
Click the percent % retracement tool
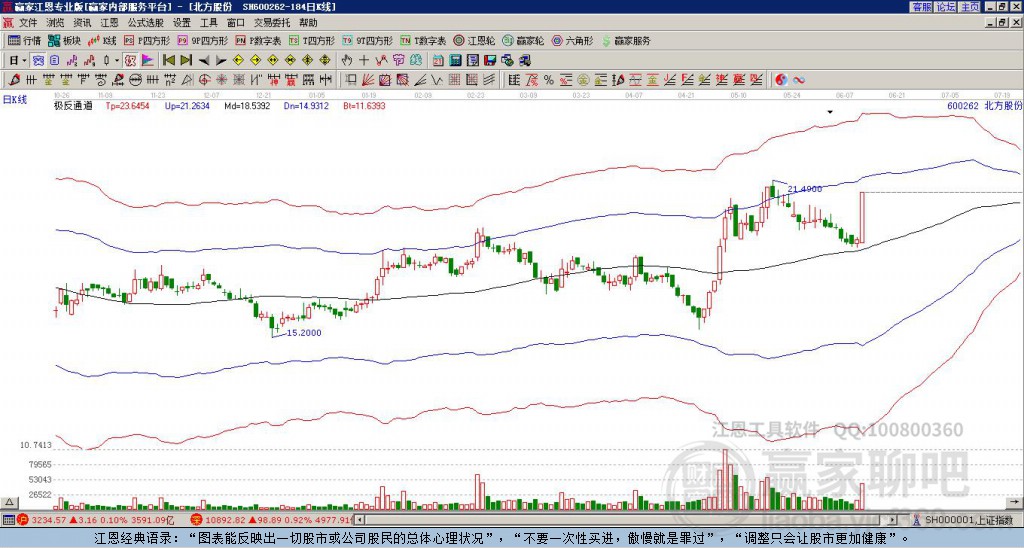(x=549, y=80)
